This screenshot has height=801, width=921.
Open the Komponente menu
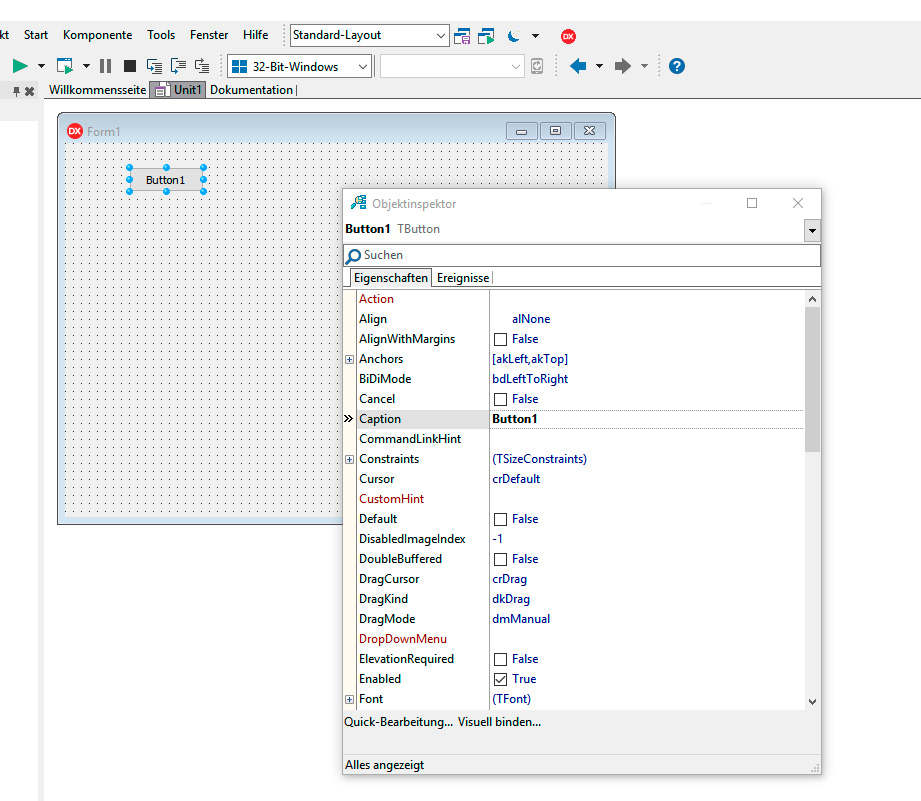click(x=98, y=35)
